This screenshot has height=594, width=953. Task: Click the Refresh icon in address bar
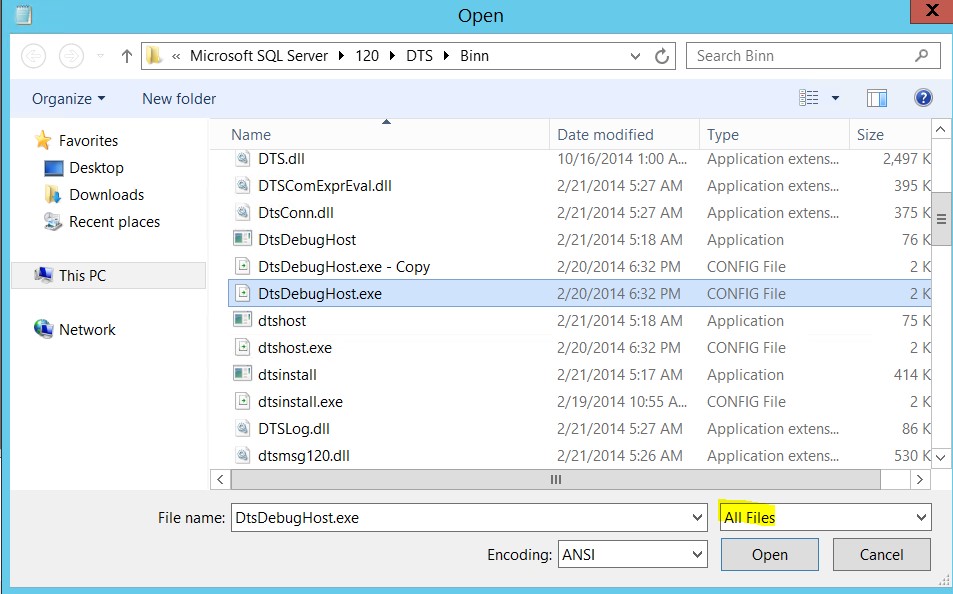click(x=661, y=56)
